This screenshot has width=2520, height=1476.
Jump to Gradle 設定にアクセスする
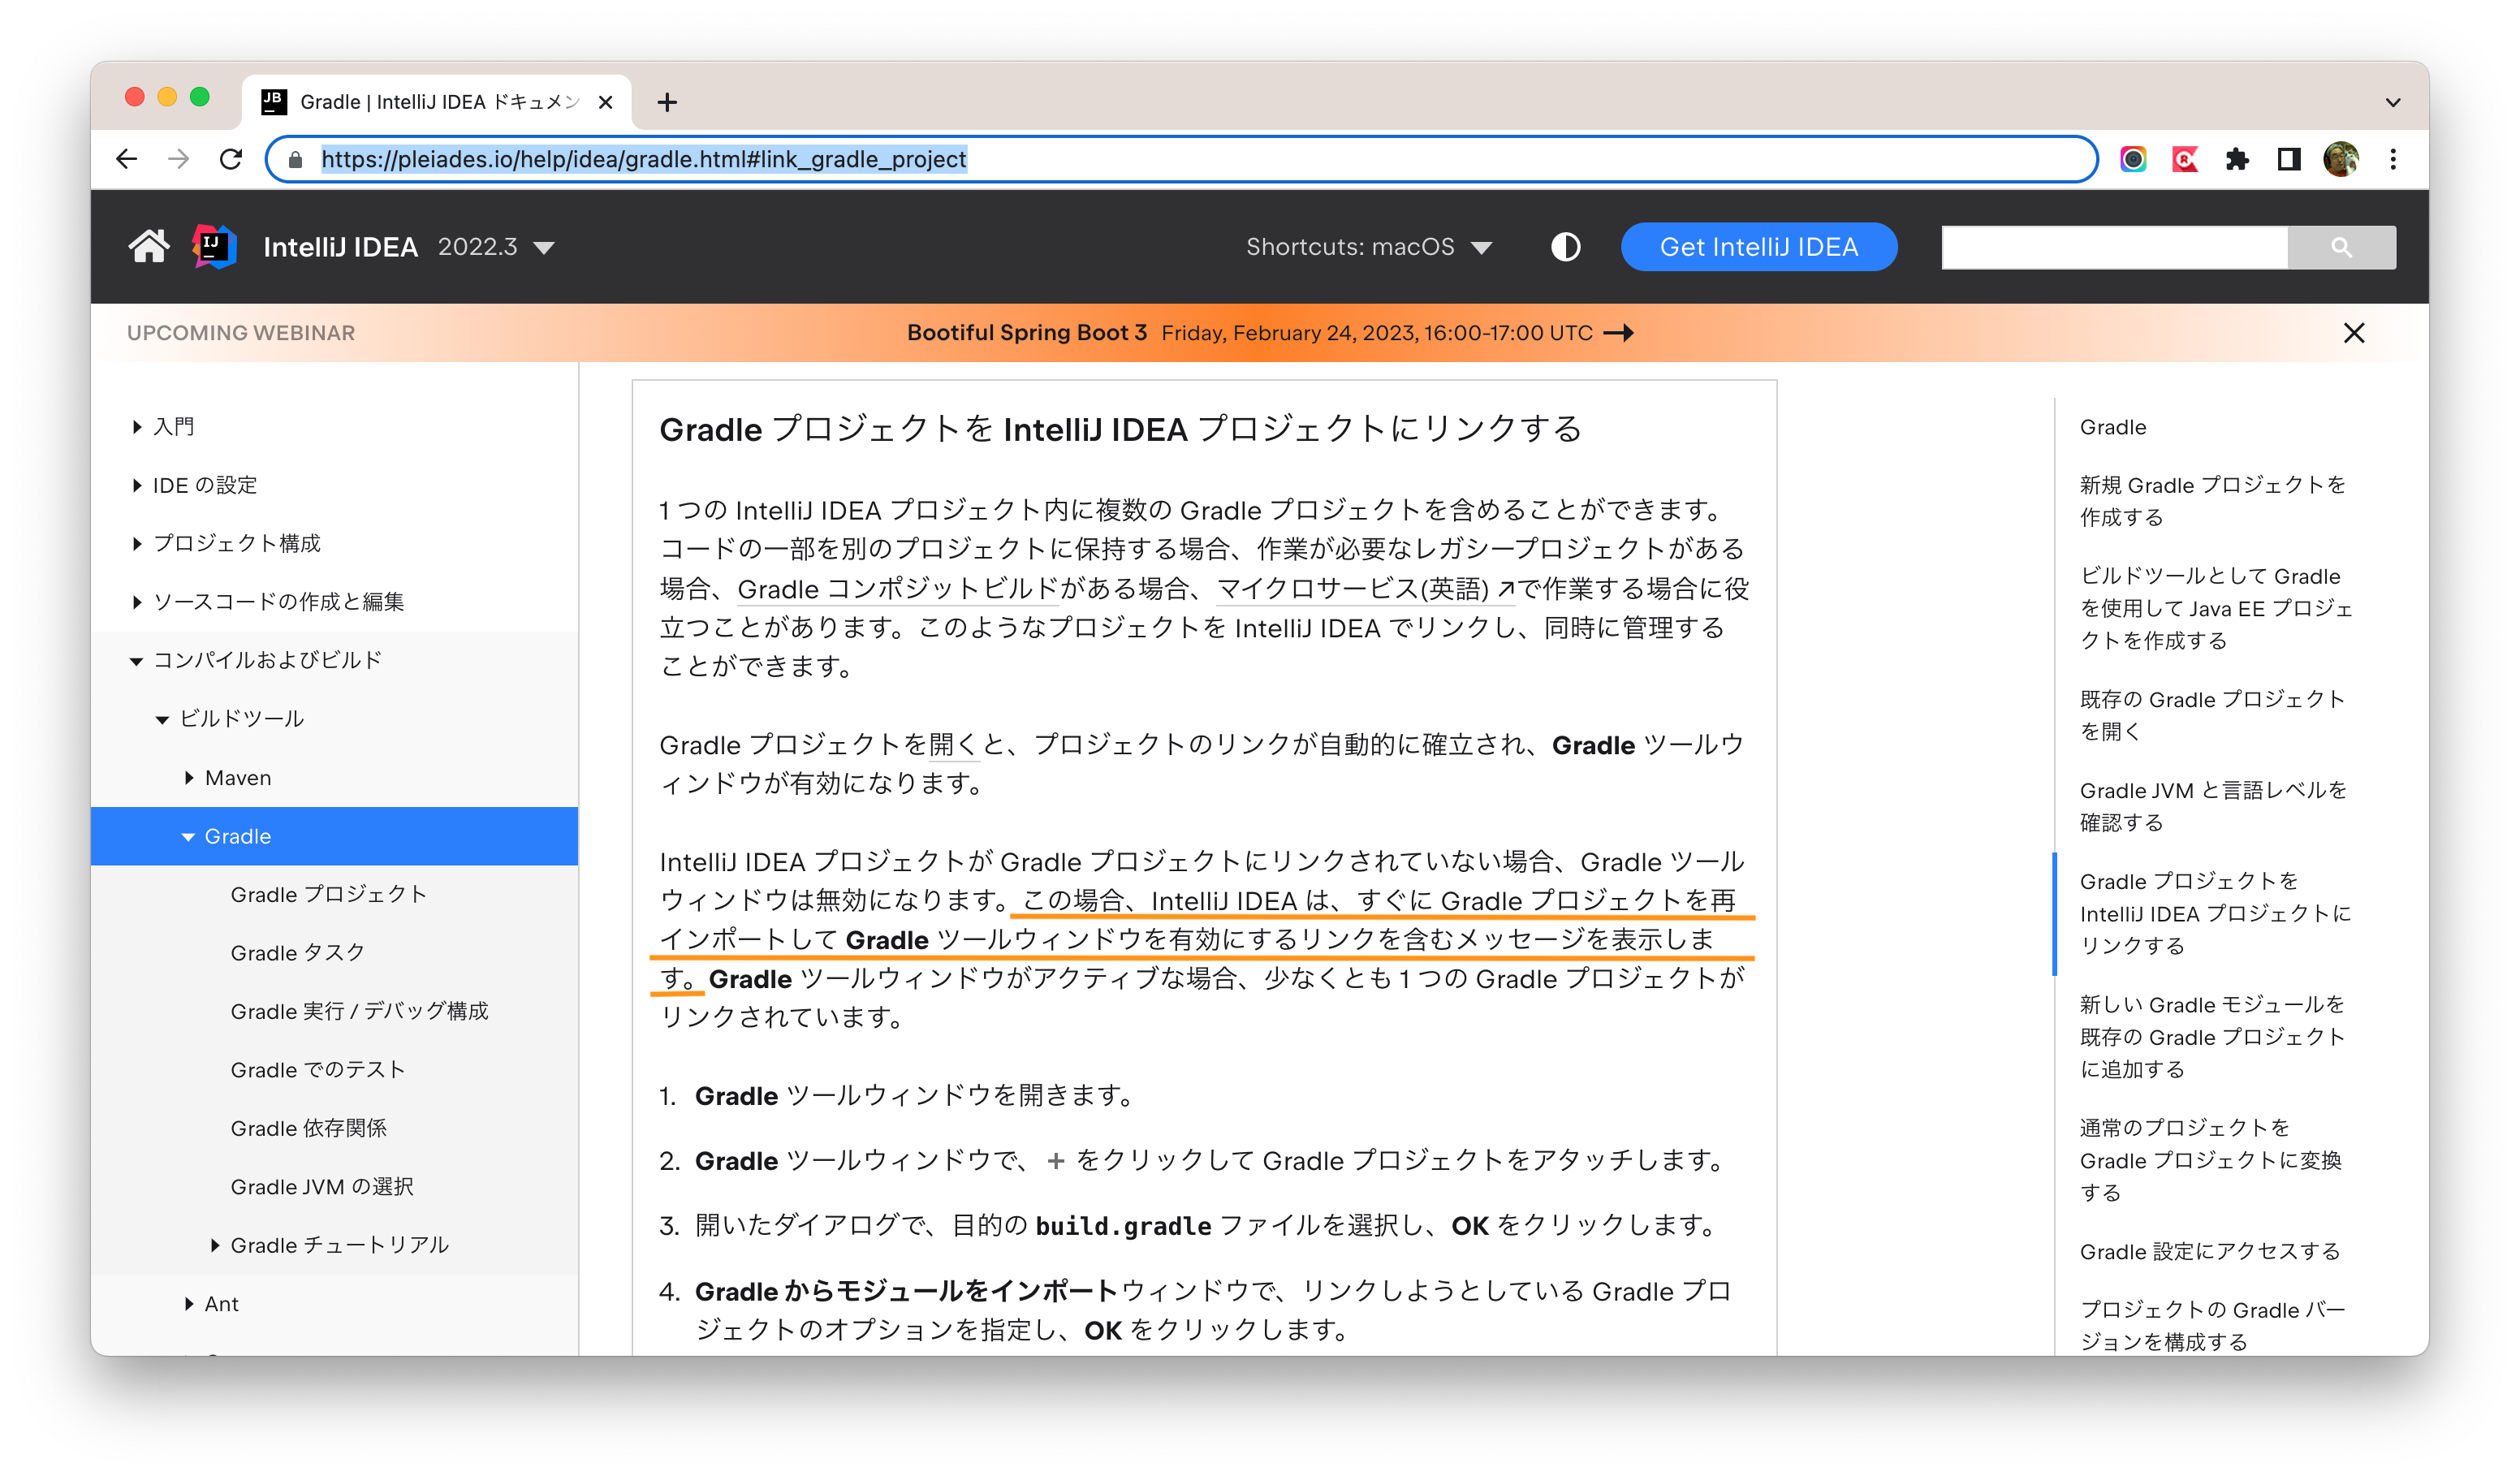click(2210, 1252)
